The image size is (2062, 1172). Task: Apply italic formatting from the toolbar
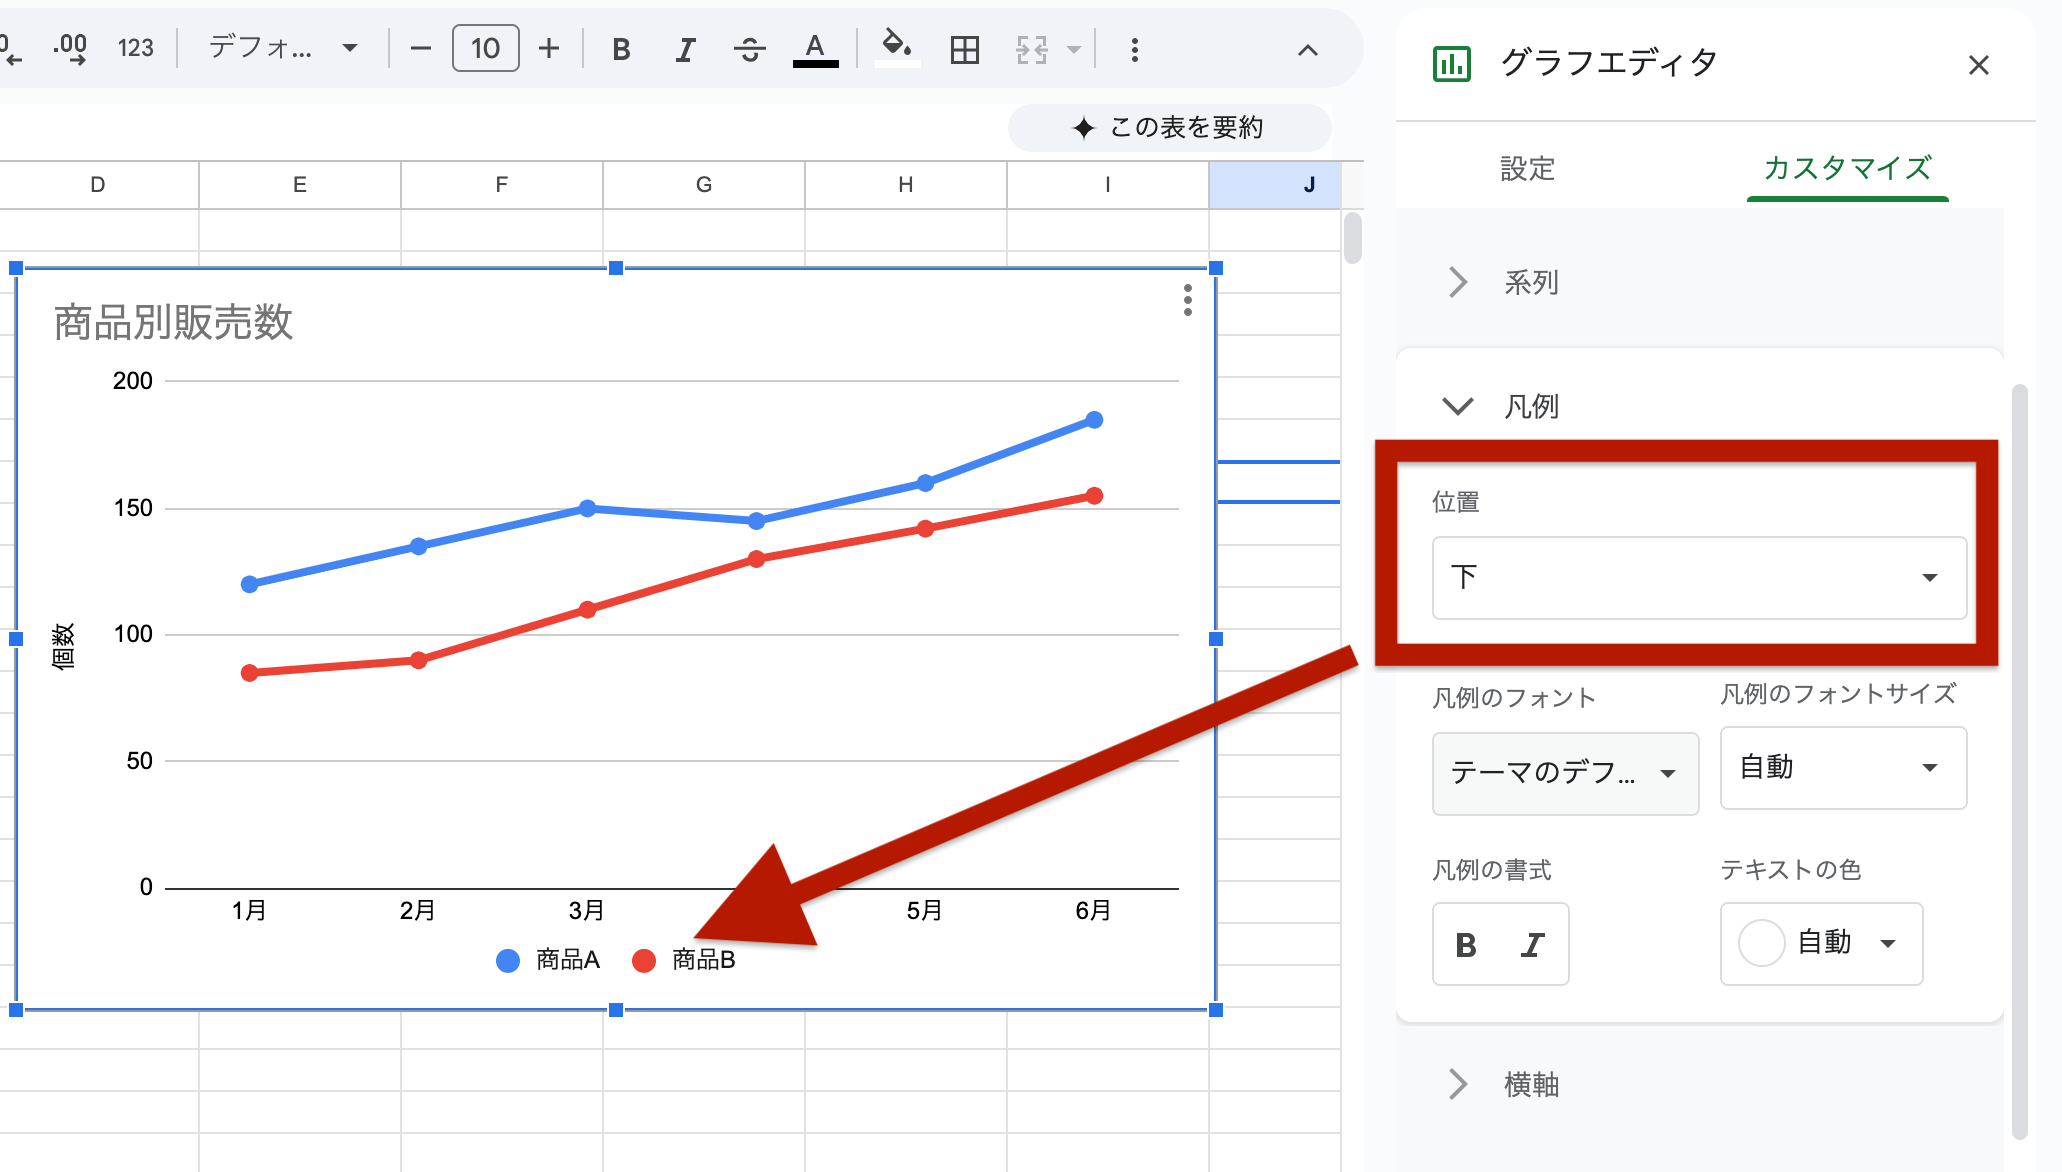pos(685,49)
